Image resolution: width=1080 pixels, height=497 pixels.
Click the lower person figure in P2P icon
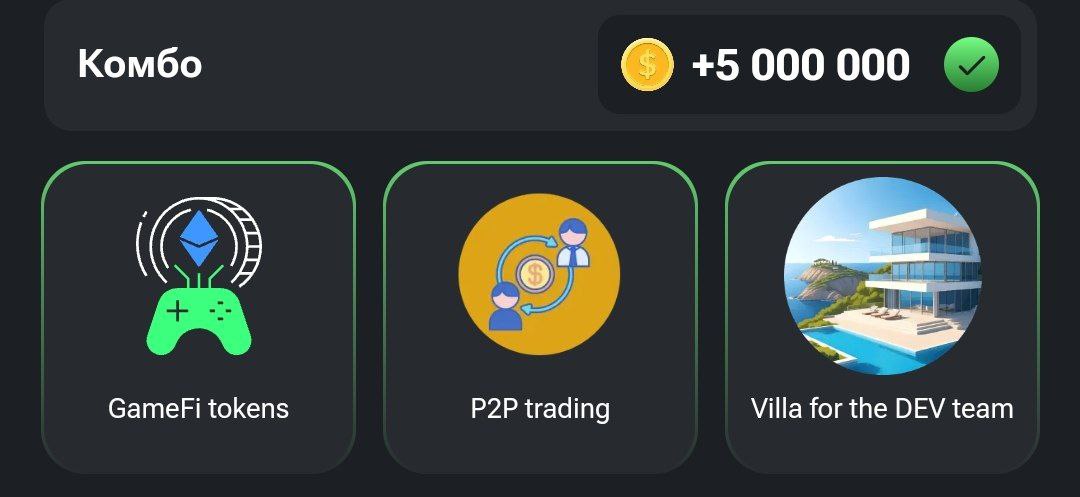pyautogui.click(x=505, y=306)
